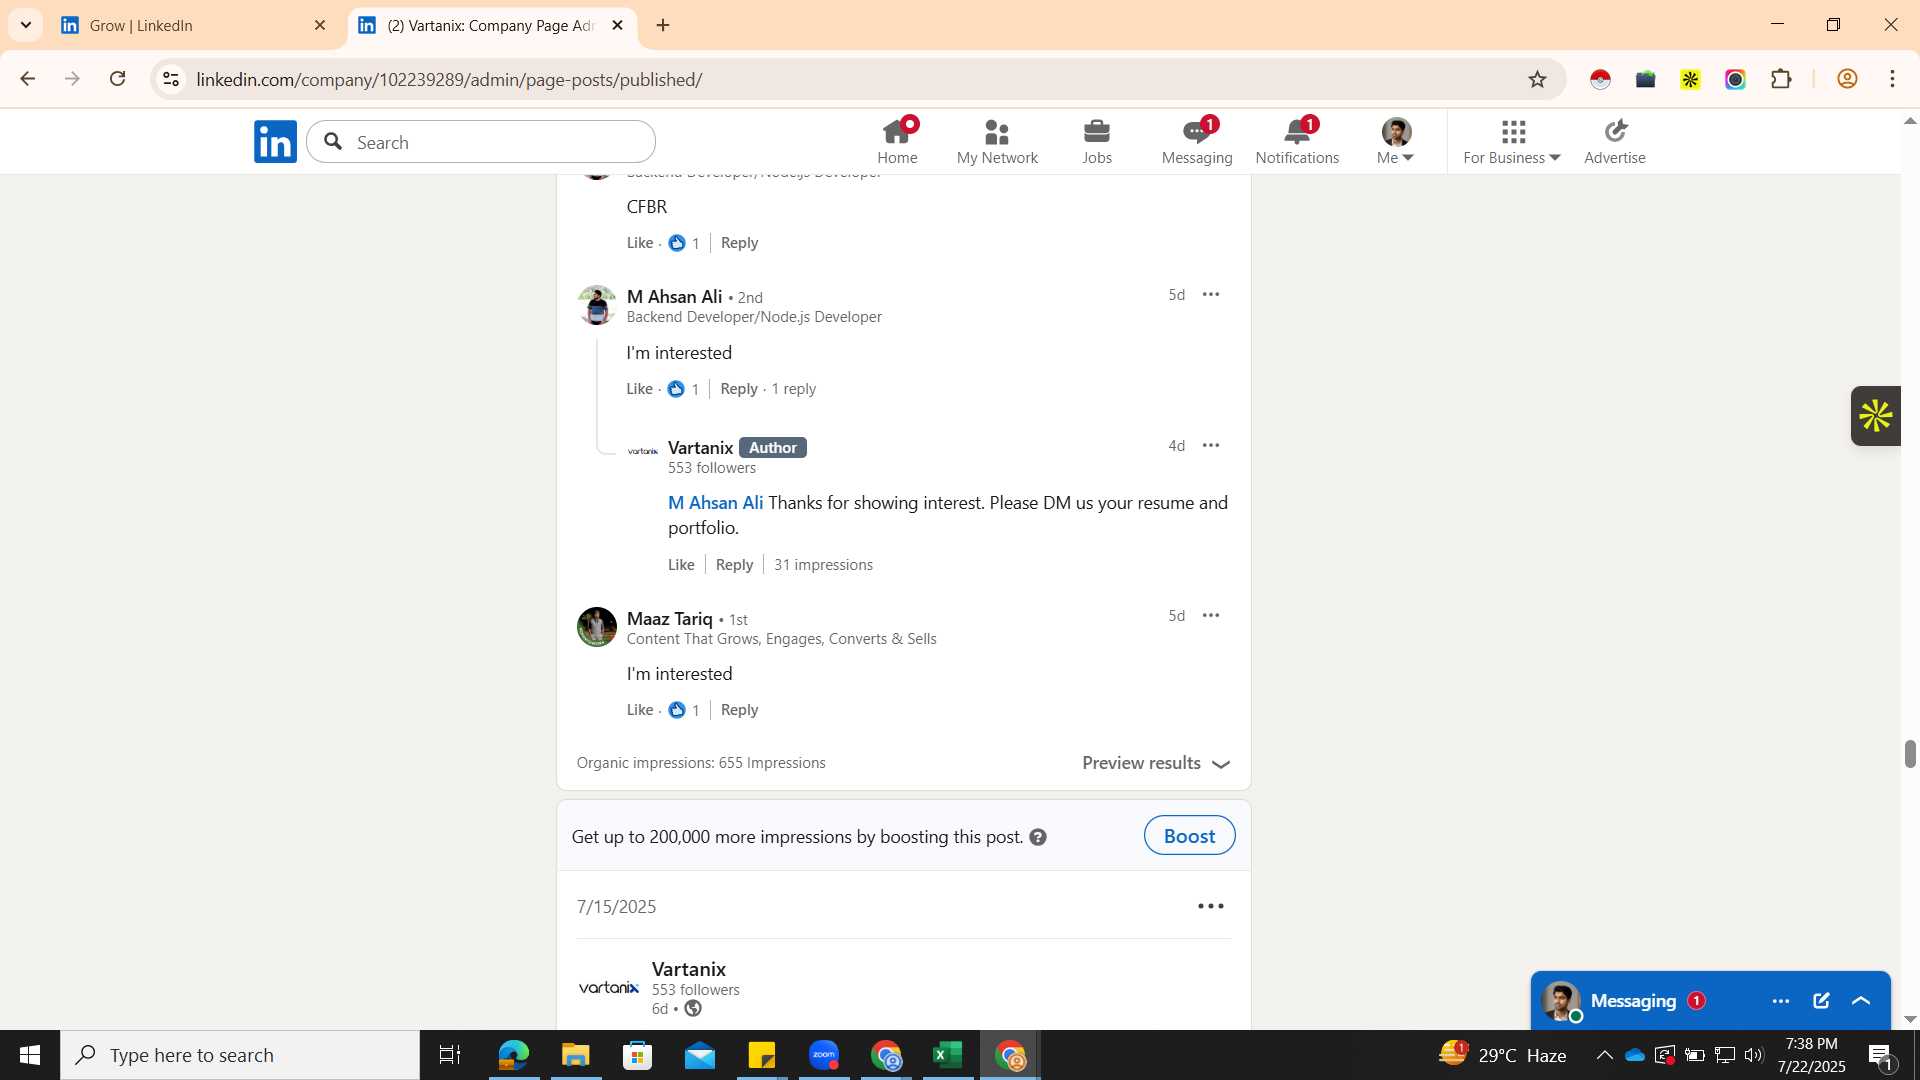1920x1080 pixels.
Task: Open M Ahsan Ali's profile photo
Action: click(597, 305)
